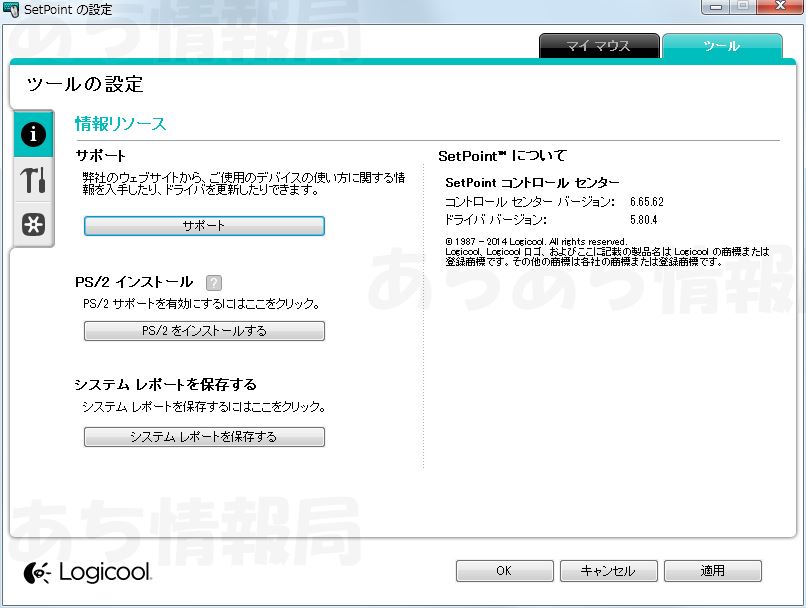Click the PS/2 をインストールする button
The image size is (806, 608).
204,331
